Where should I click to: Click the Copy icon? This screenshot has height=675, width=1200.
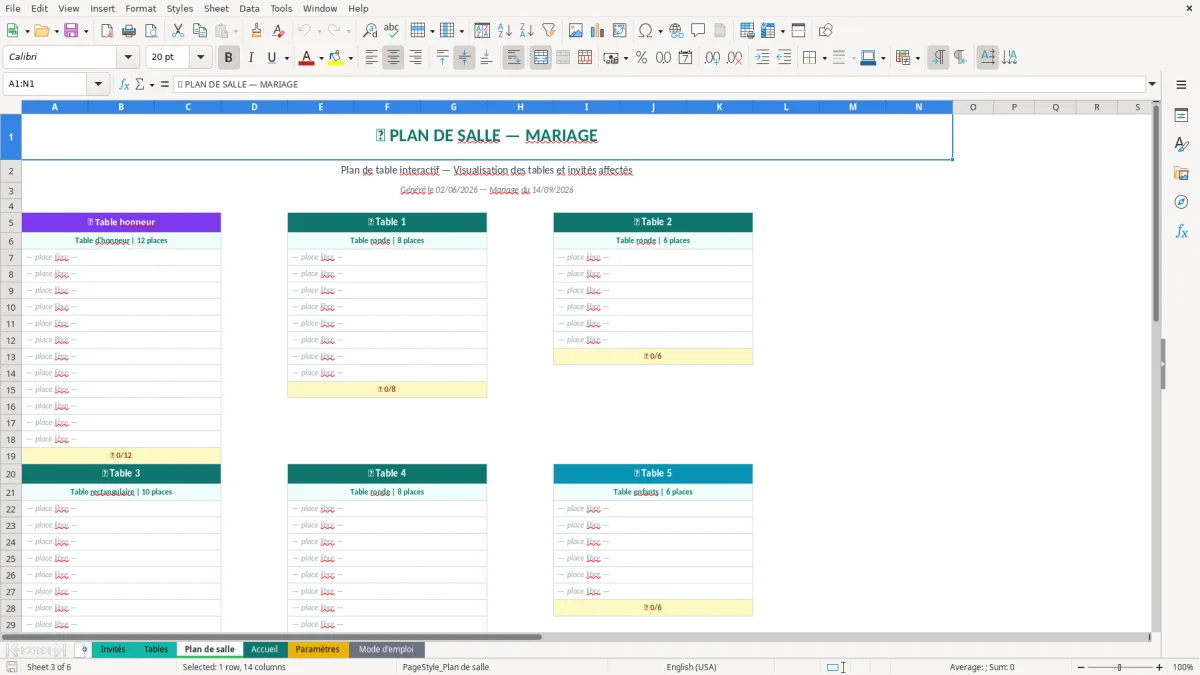pos(199,31)
